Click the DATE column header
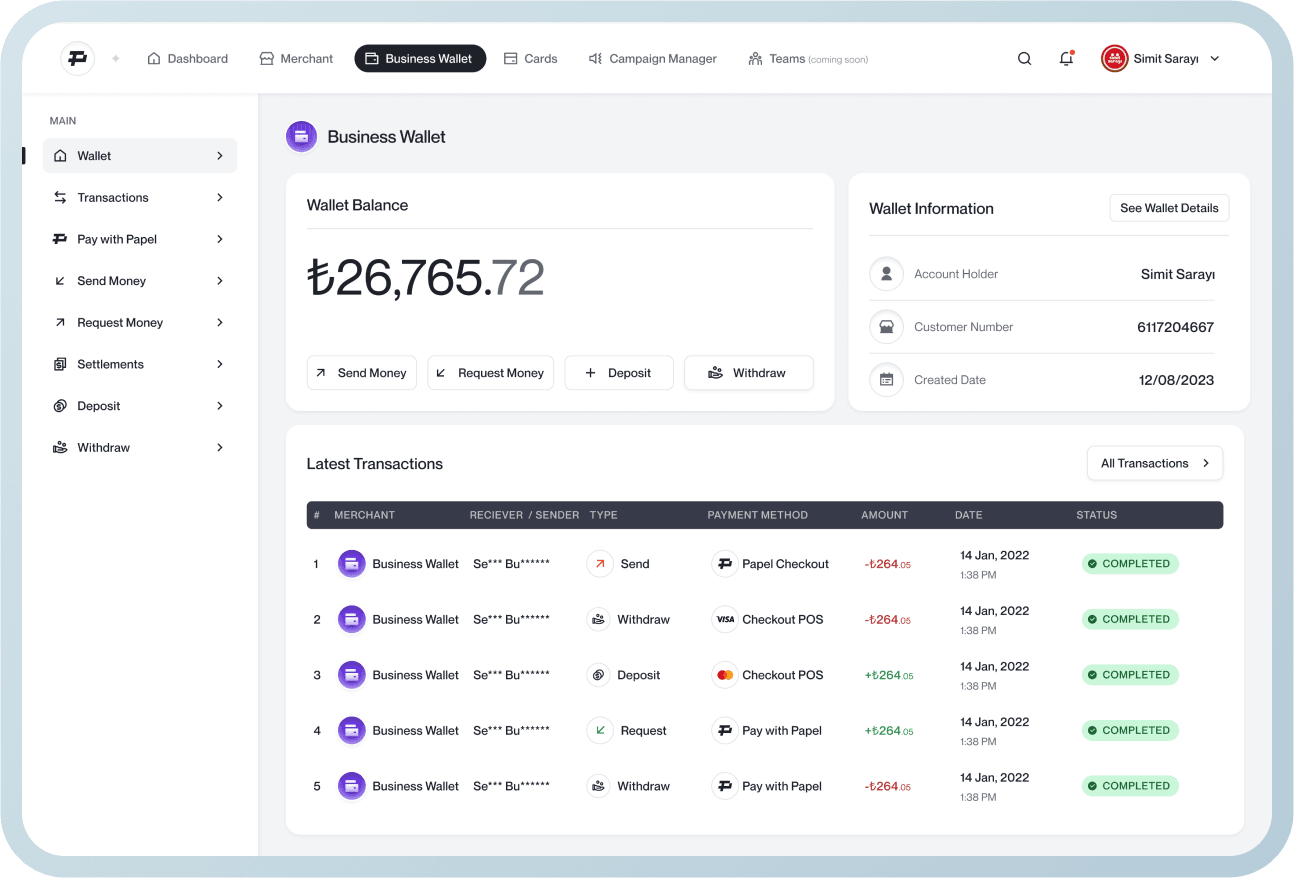The image size is (1294, 878). [968, 515]
